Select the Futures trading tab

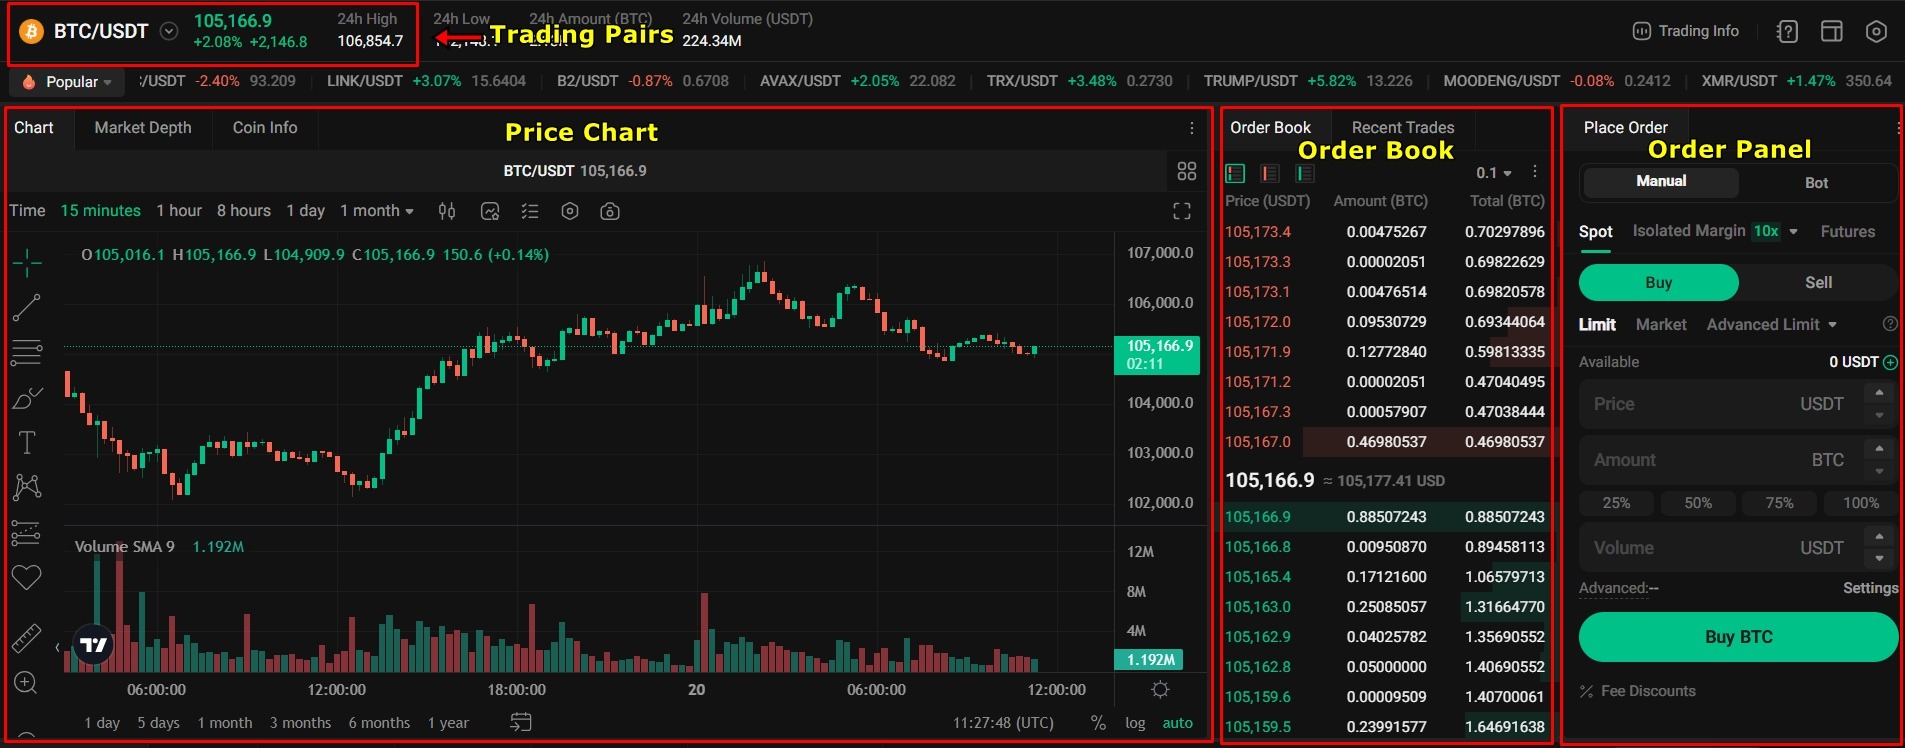pos(1848,232)
